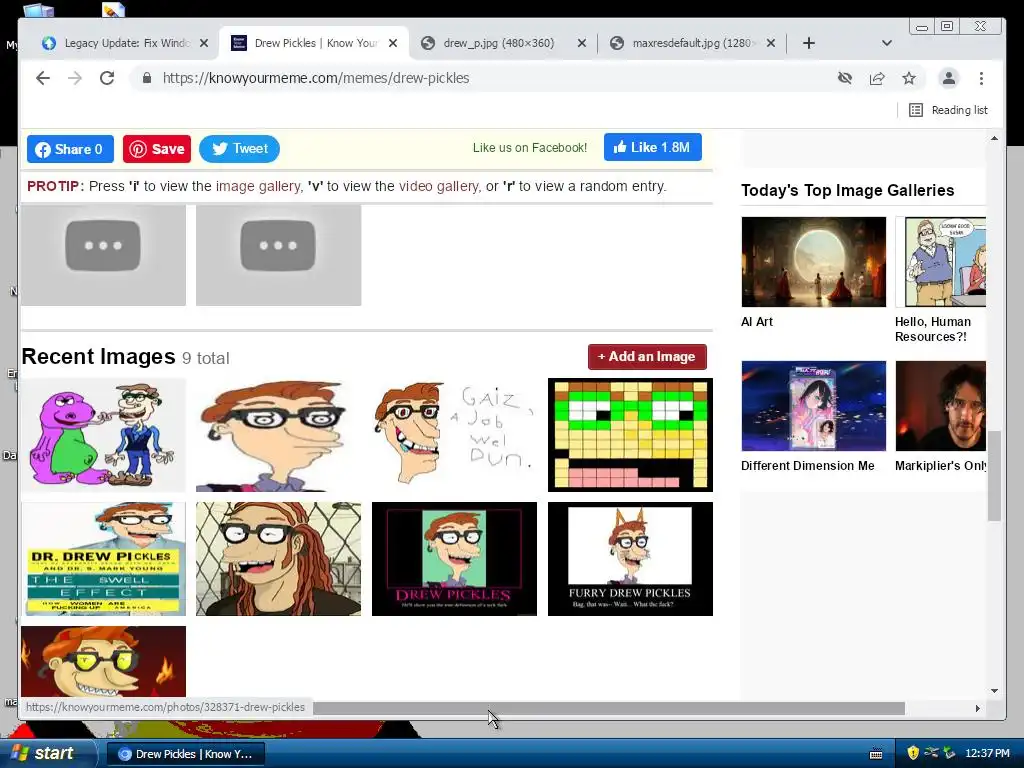Open a new browser tab
The width and height of the screenshot is (1024, 768).
pos(808,43)
